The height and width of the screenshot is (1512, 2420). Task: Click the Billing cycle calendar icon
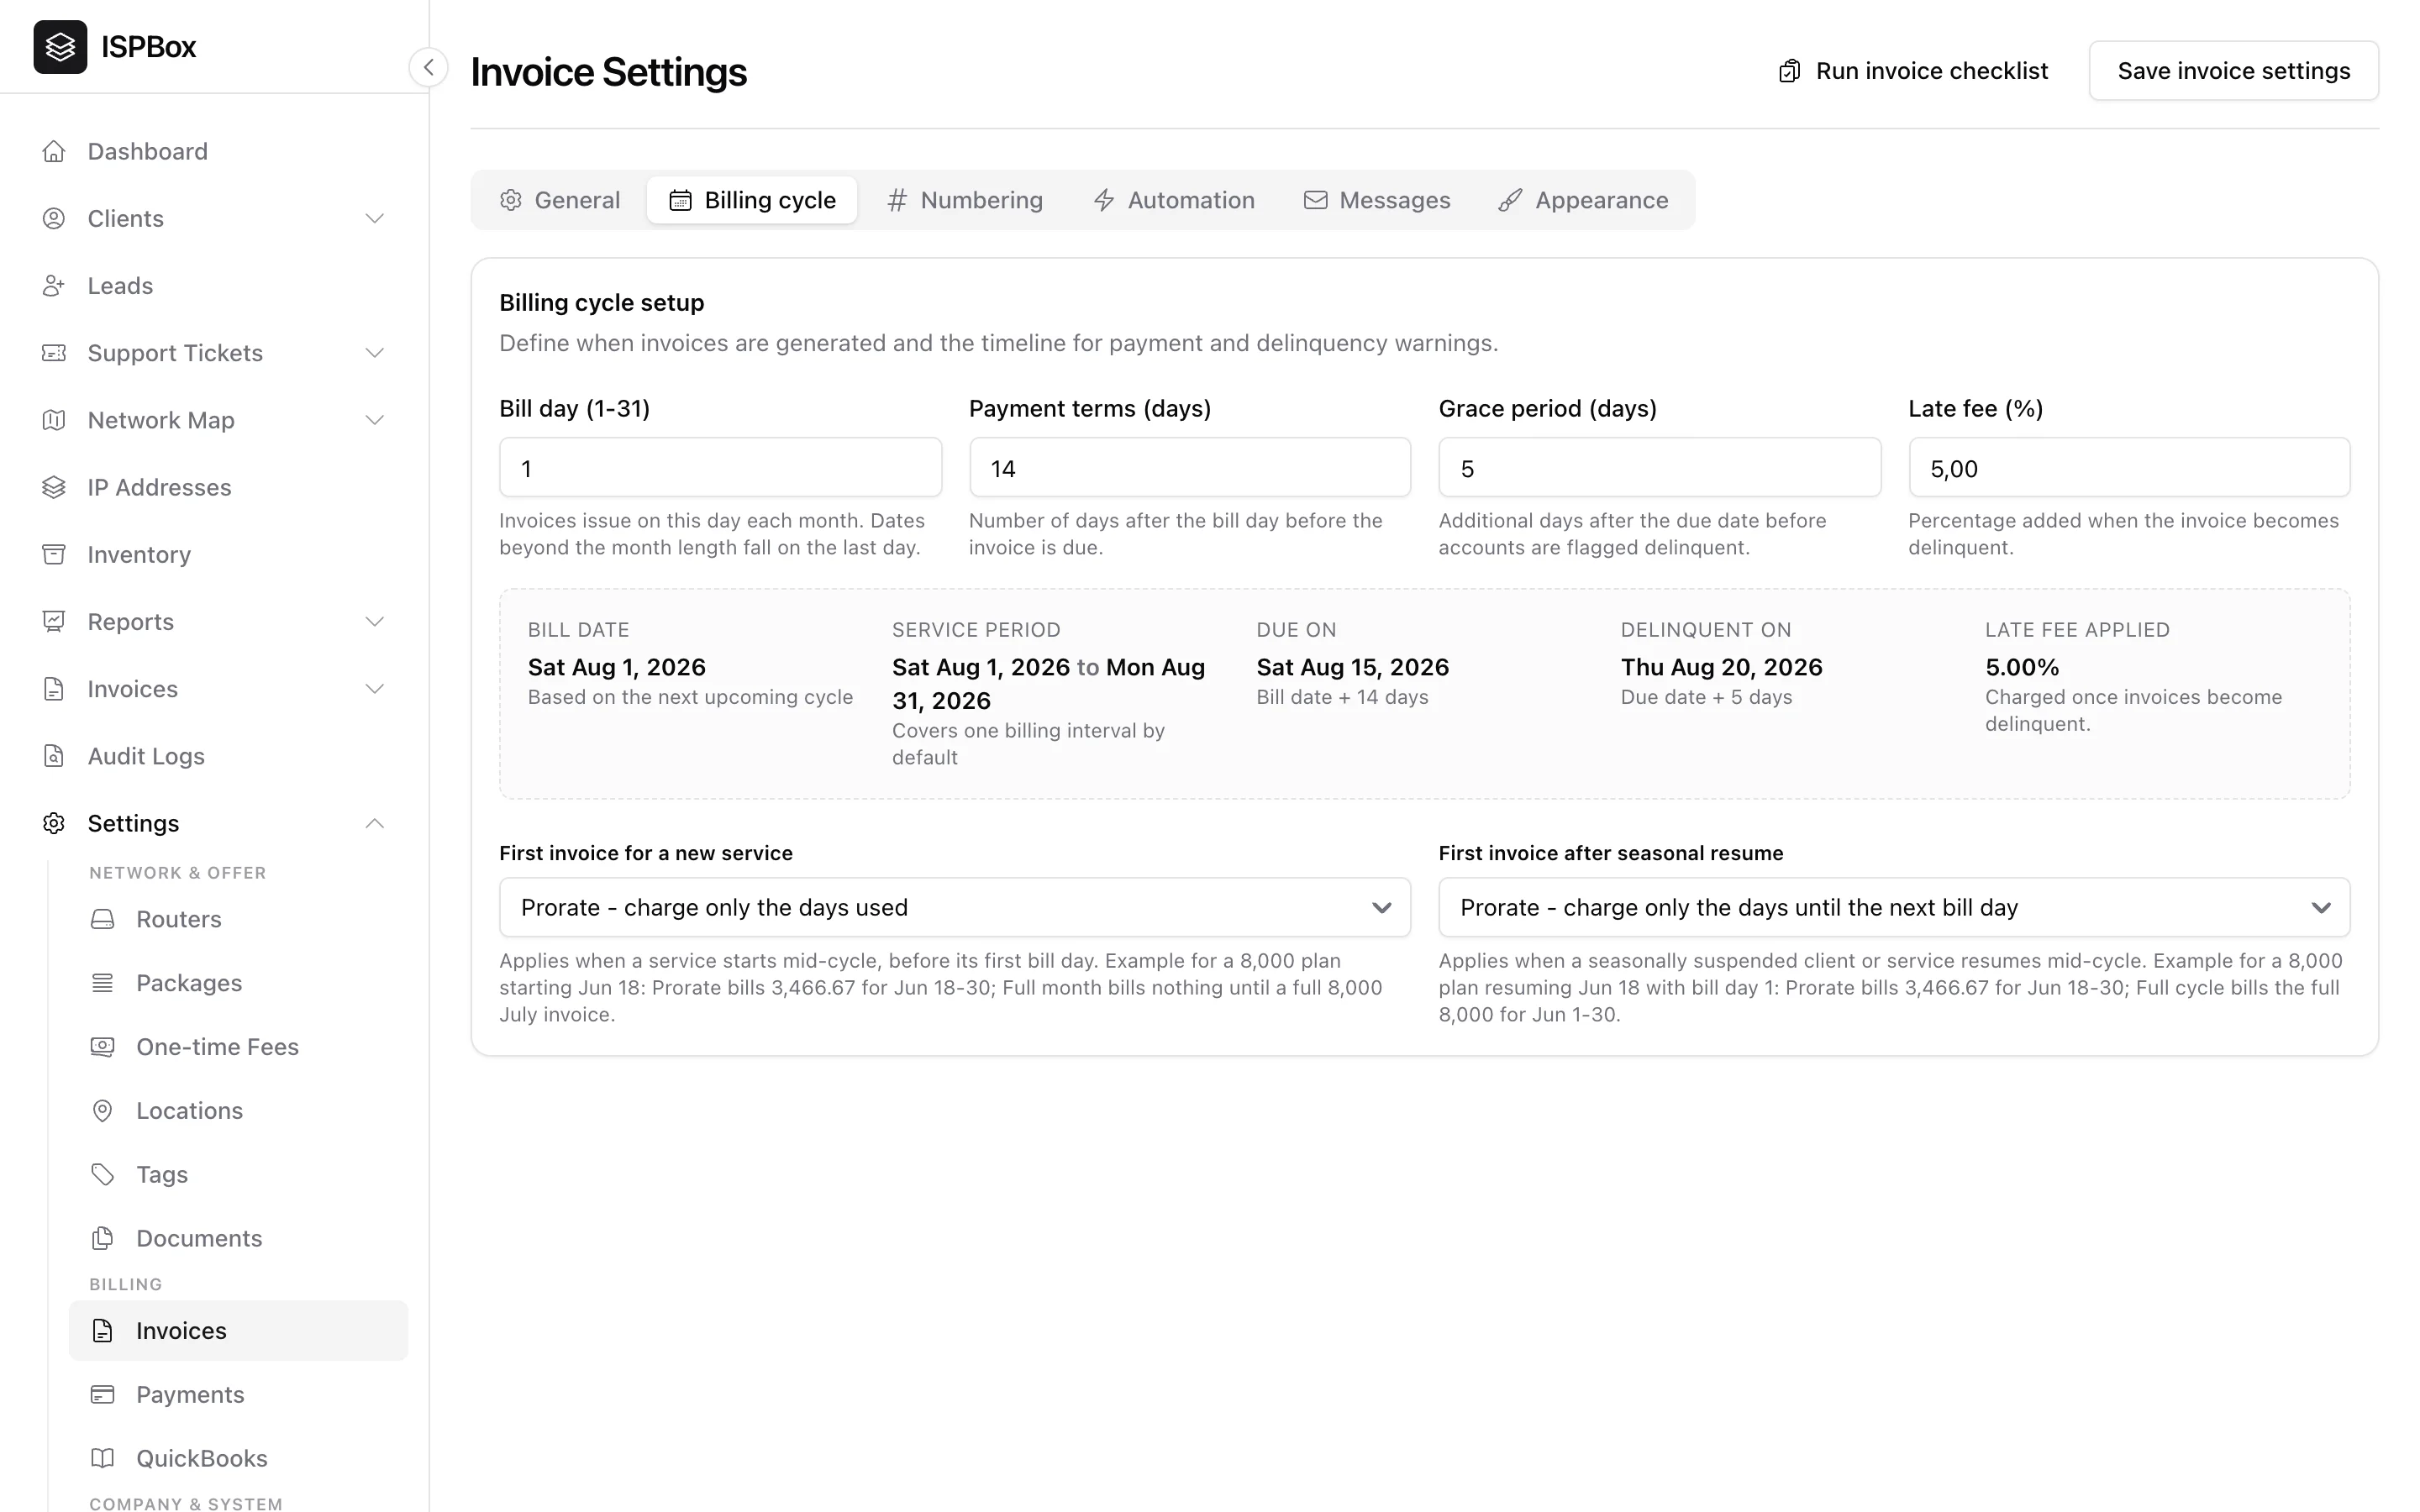pos(680,200)
